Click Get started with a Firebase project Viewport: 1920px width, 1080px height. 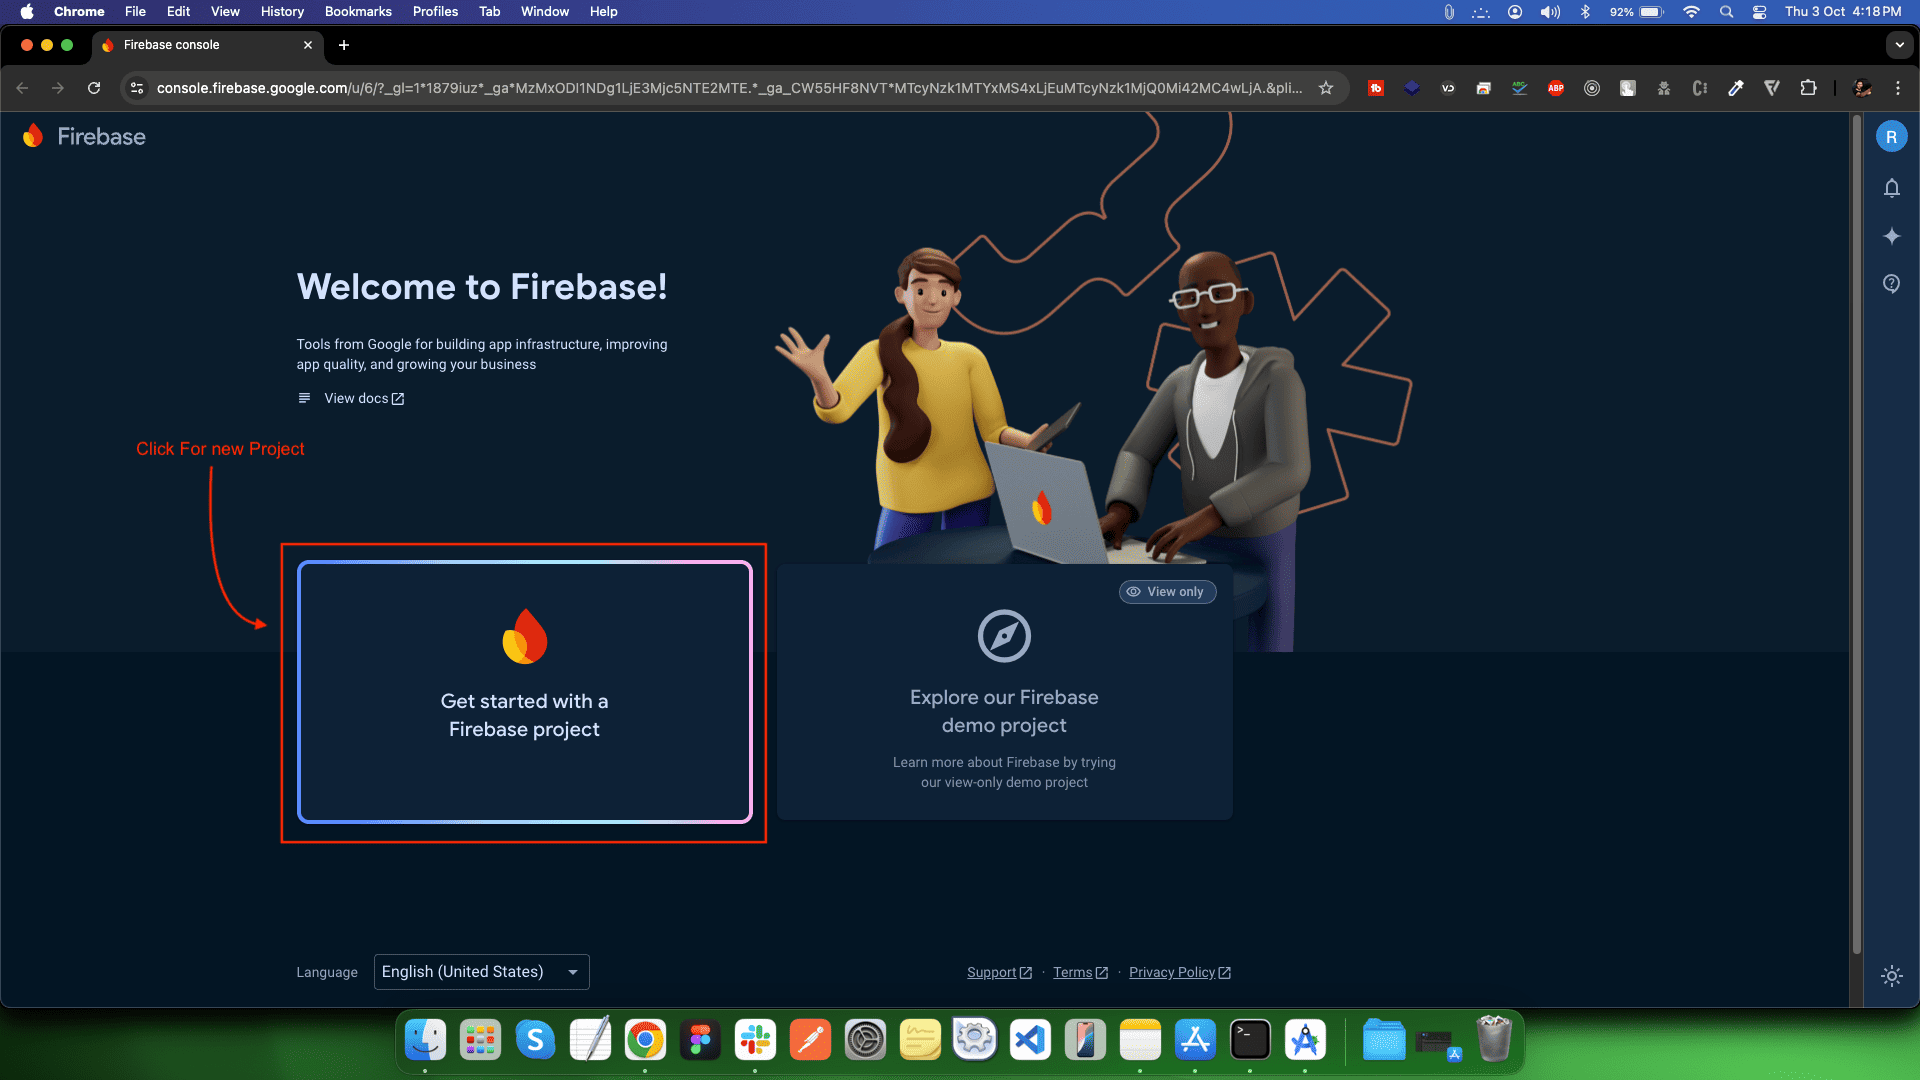[x=524, y=692]
